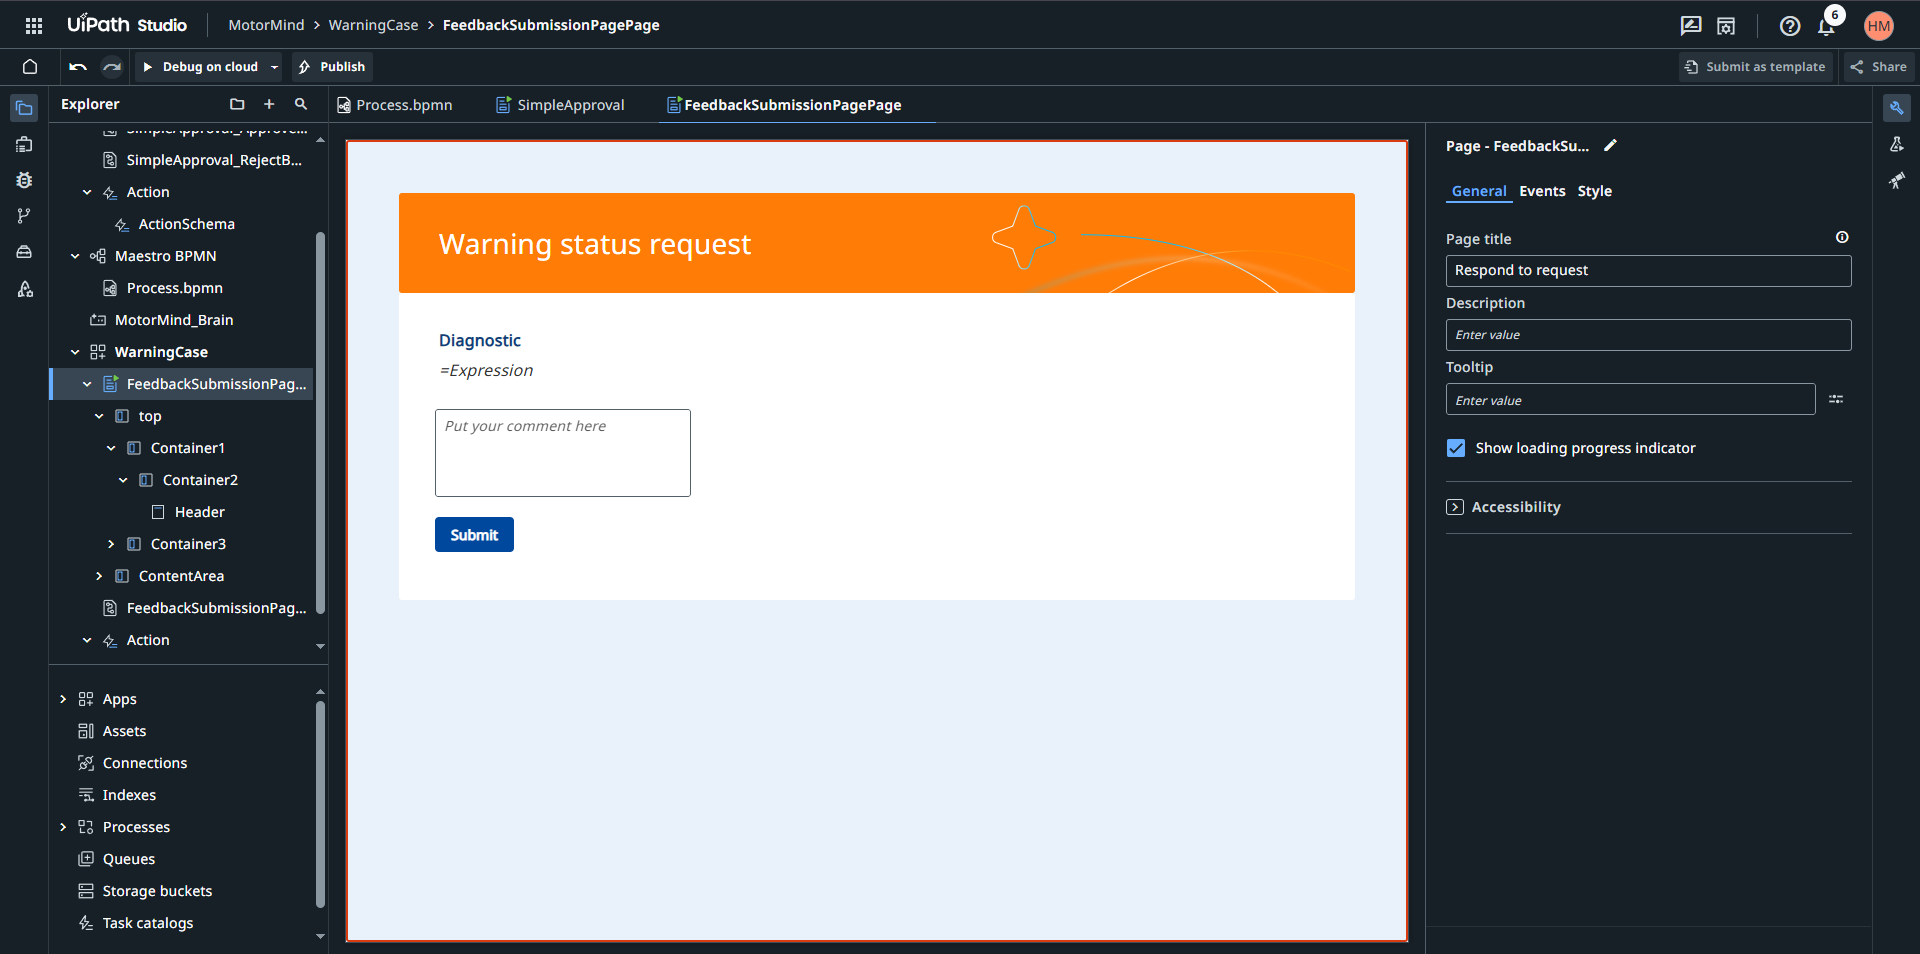Open the second left sidebar panel icon
This screenshot has height=954, width=1920.
click(25, 144)
